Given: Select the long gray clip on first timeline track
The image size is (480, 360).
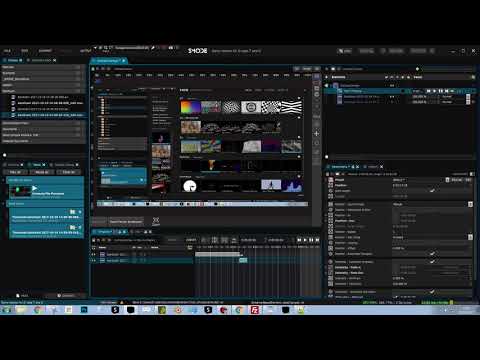Looking at the screenshot, I should (x=218, y=254).
